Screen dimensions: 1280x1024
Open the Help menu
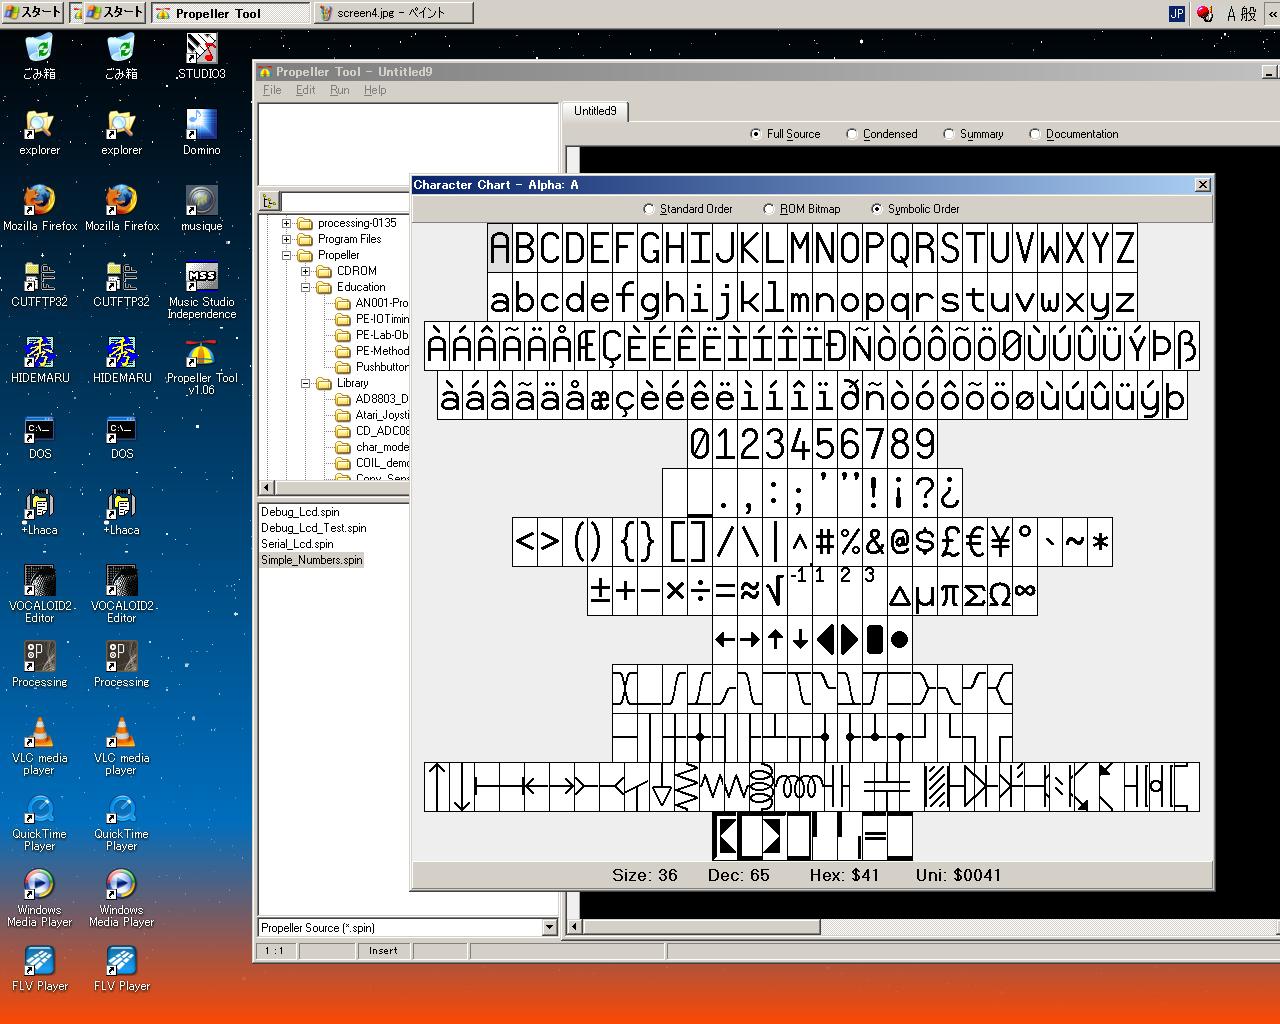tap(375, 90)
